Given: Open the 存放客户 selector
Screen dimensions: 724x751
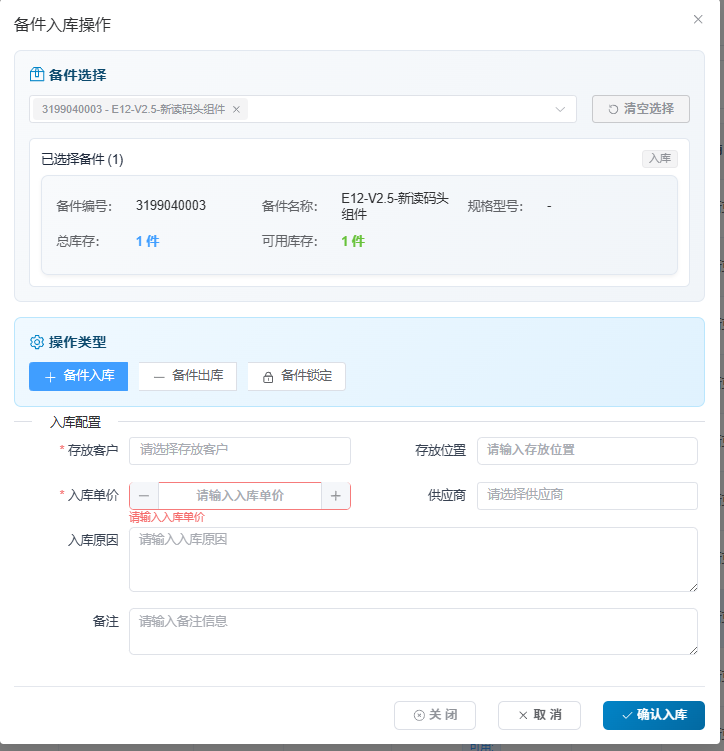Looking at the screenshot, I should click(240, 450).
